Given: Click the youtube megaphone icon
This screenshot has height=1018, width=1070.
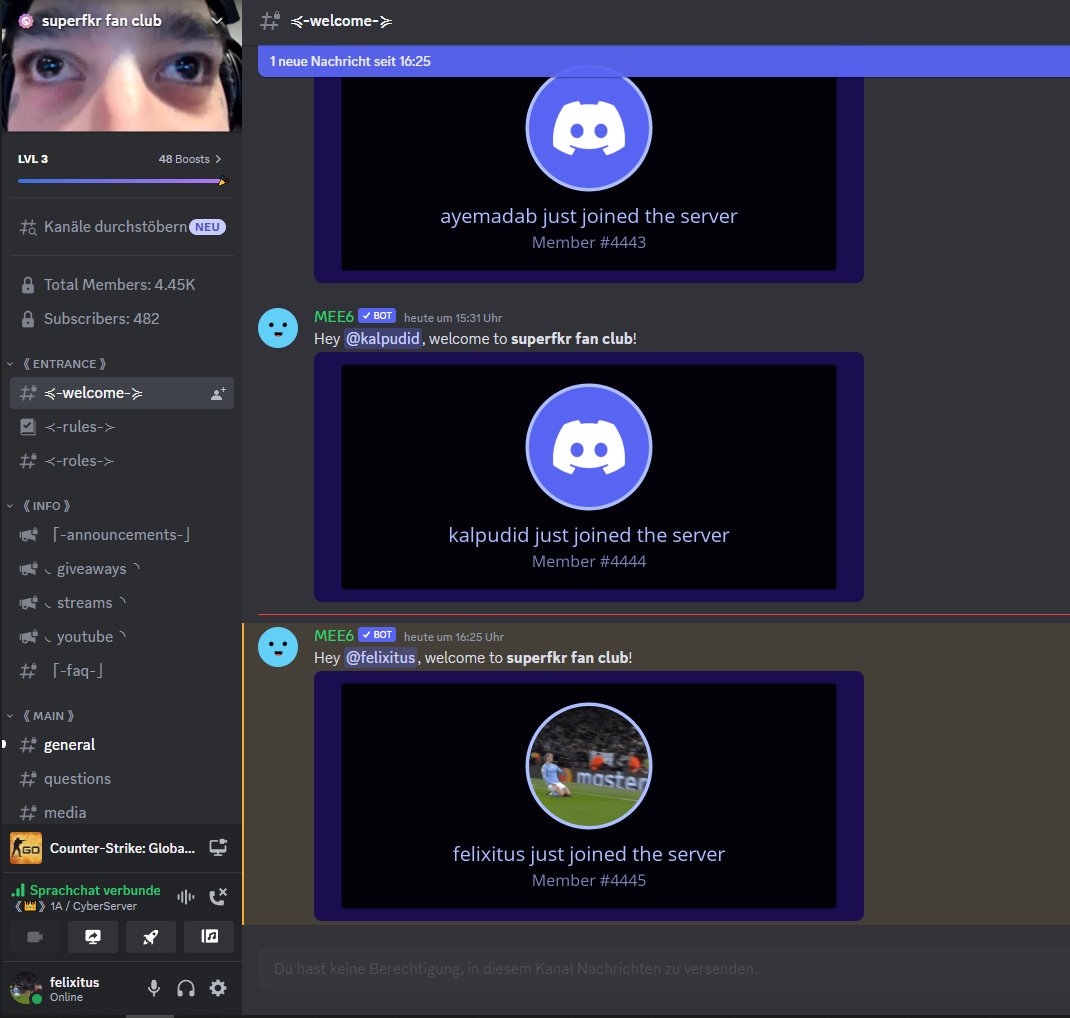Looking at the screenshot, I should pos(28,637).
